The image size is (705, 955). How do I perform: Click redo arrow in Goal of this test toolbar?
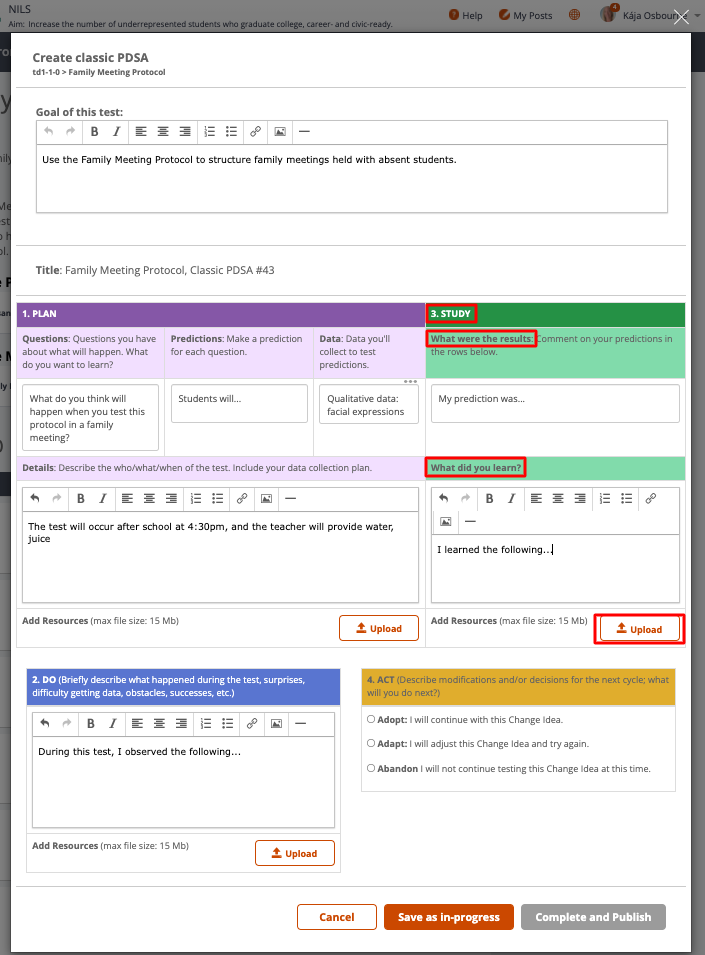tap(71, 132)
